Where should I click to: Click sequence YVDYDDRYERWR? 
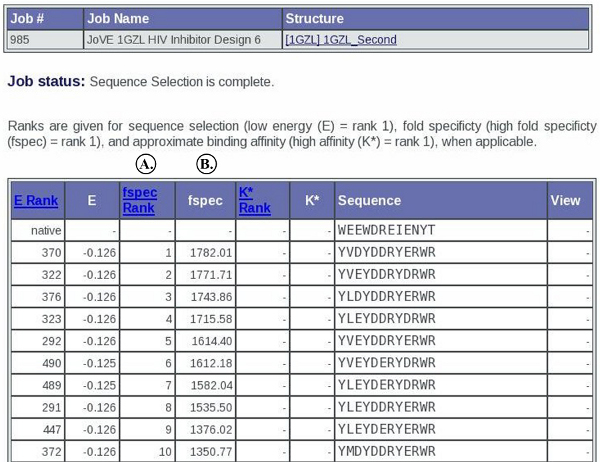tap(386, 253)
